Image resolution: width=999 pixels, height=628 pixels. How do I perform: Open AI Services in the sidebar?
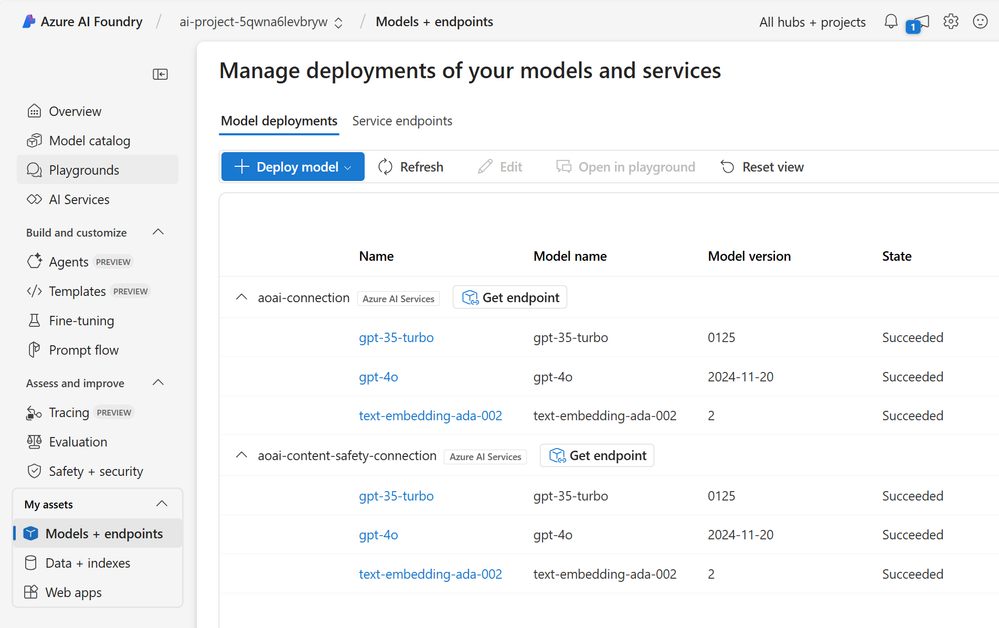97,199
